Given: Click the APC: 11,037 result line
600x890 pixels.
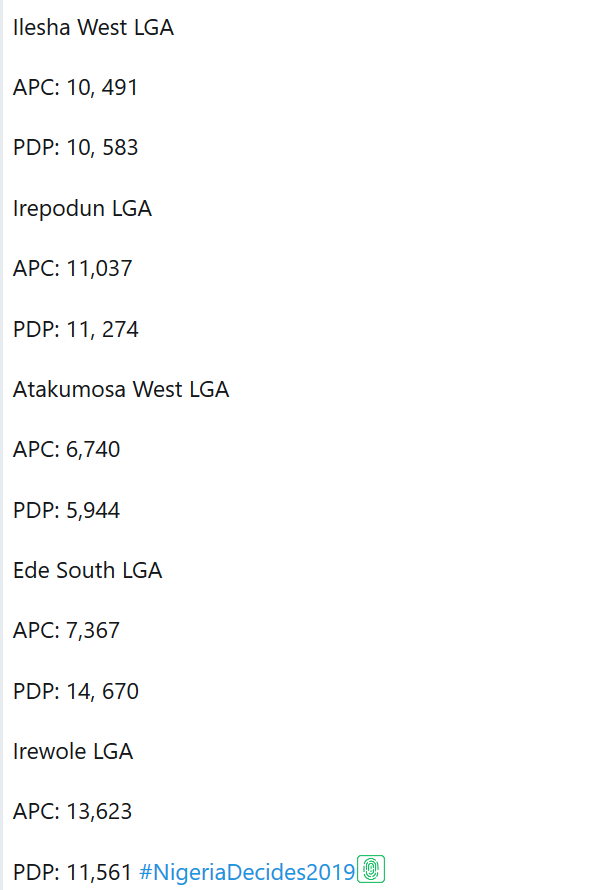Looking at the screenshot, I should coord(72,268).
